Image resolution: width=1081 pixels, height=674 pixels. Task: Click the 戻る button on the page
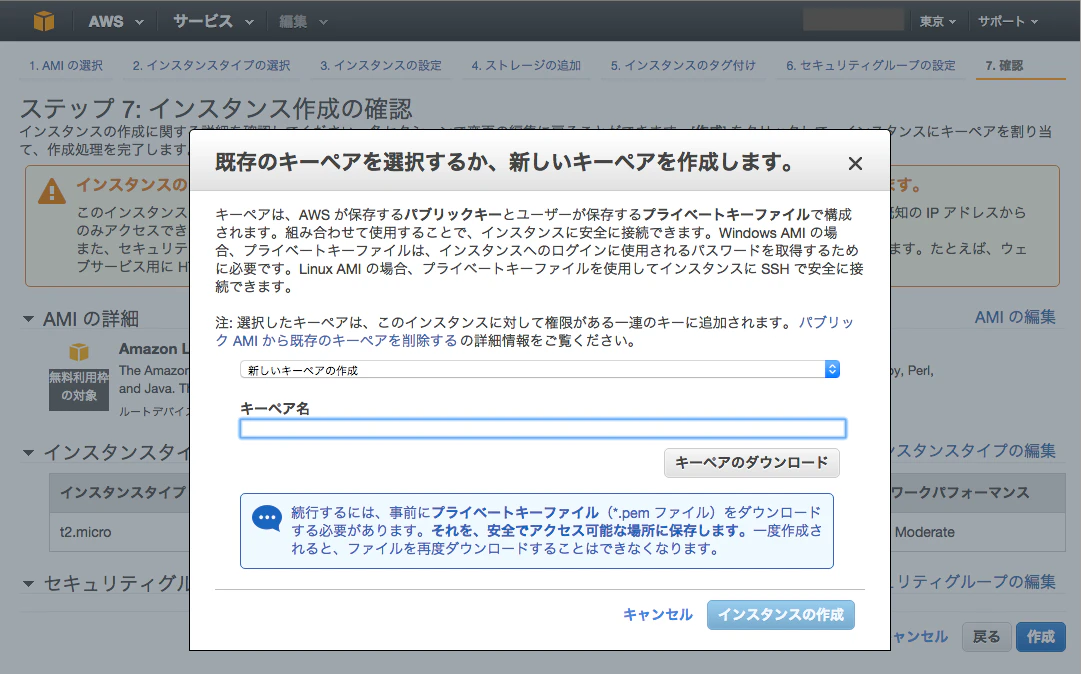(986, 637)
